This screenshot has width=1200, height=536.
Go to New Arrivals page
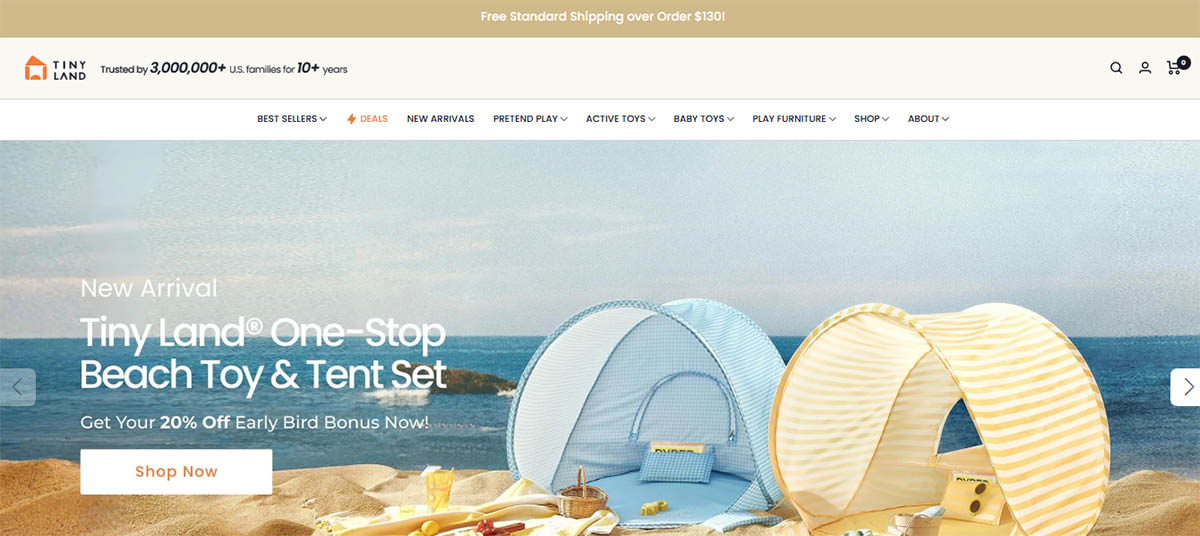tap(440, 119)
